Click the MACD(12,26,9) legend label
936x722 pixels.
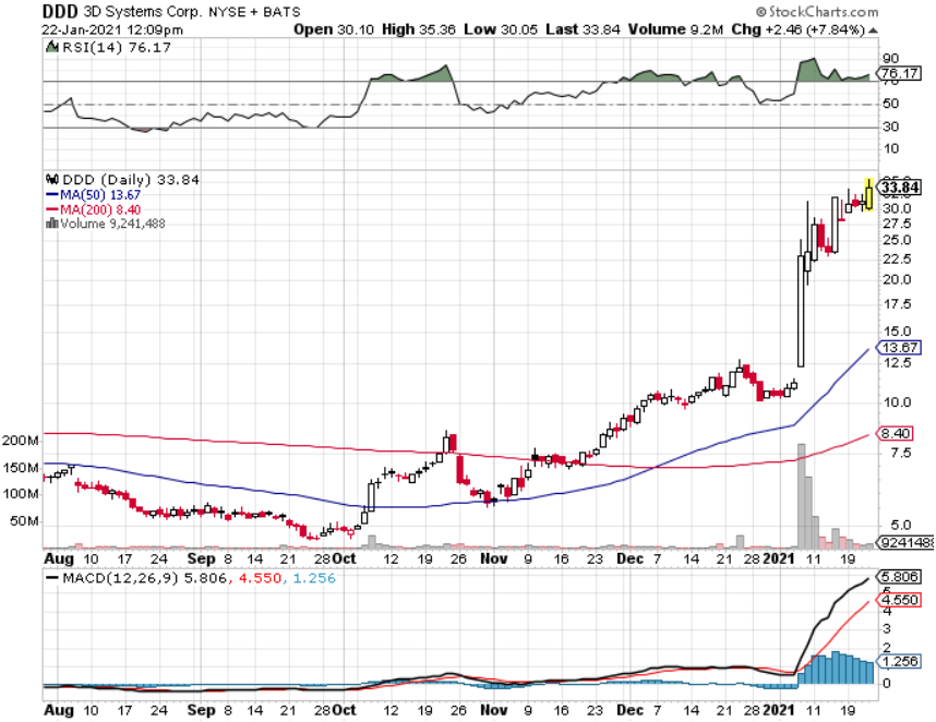(x=120, y=578)
